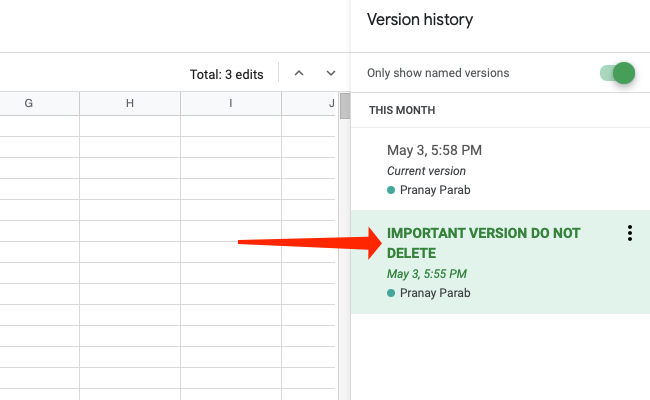Click green author dot under Current version

tap(391, 190)
